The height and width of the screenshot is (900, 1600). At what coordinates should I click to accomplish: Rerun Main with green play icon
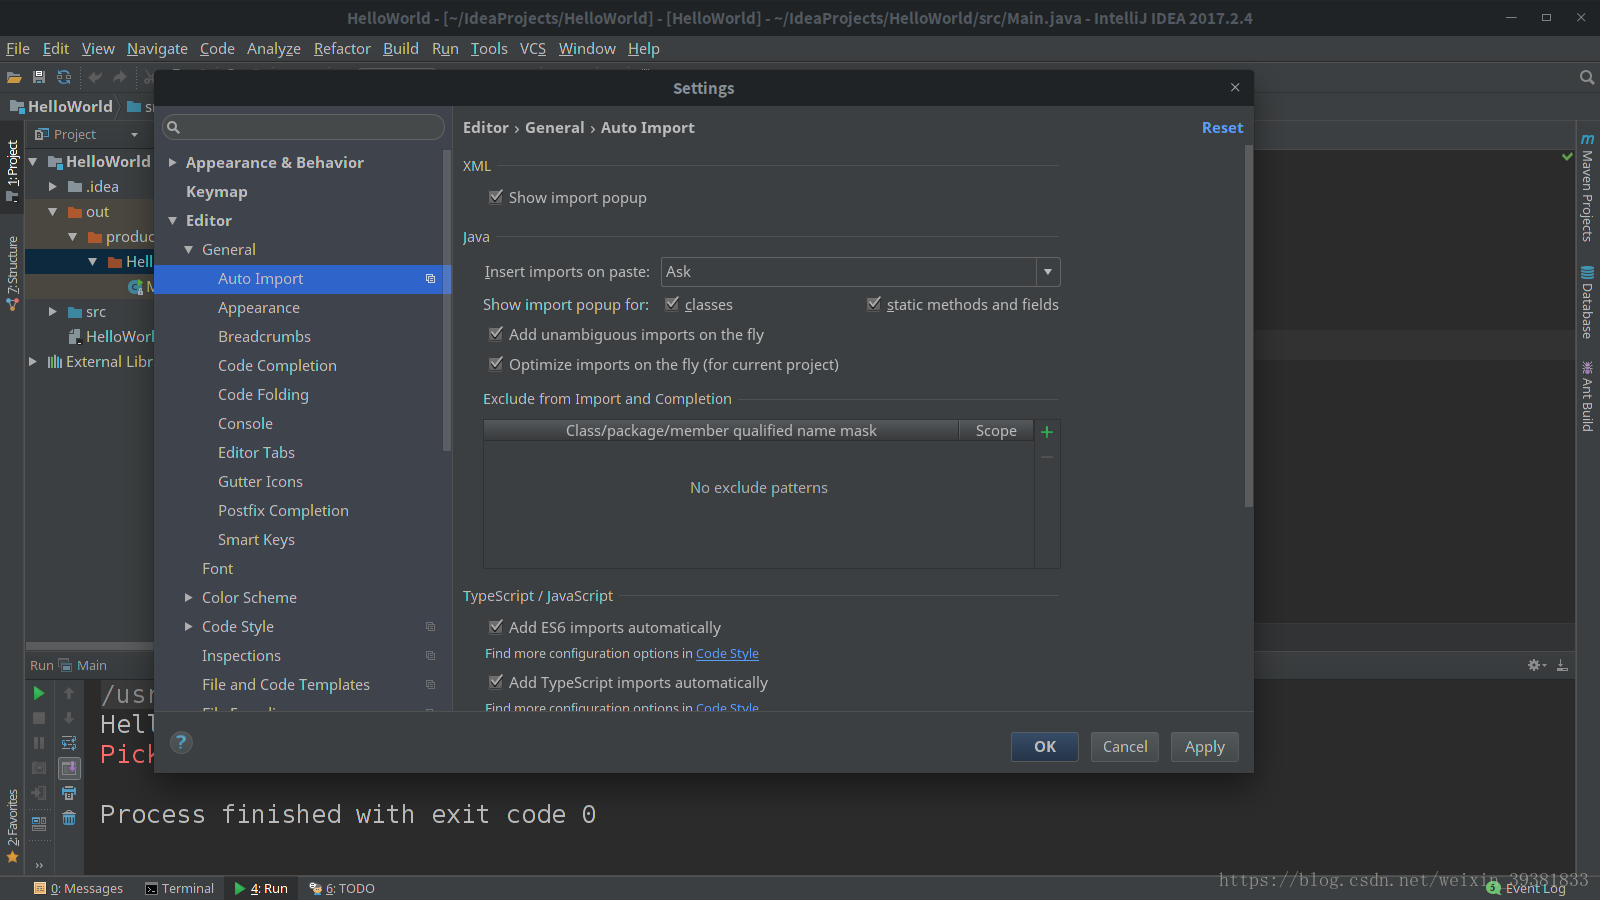point(39,693)
